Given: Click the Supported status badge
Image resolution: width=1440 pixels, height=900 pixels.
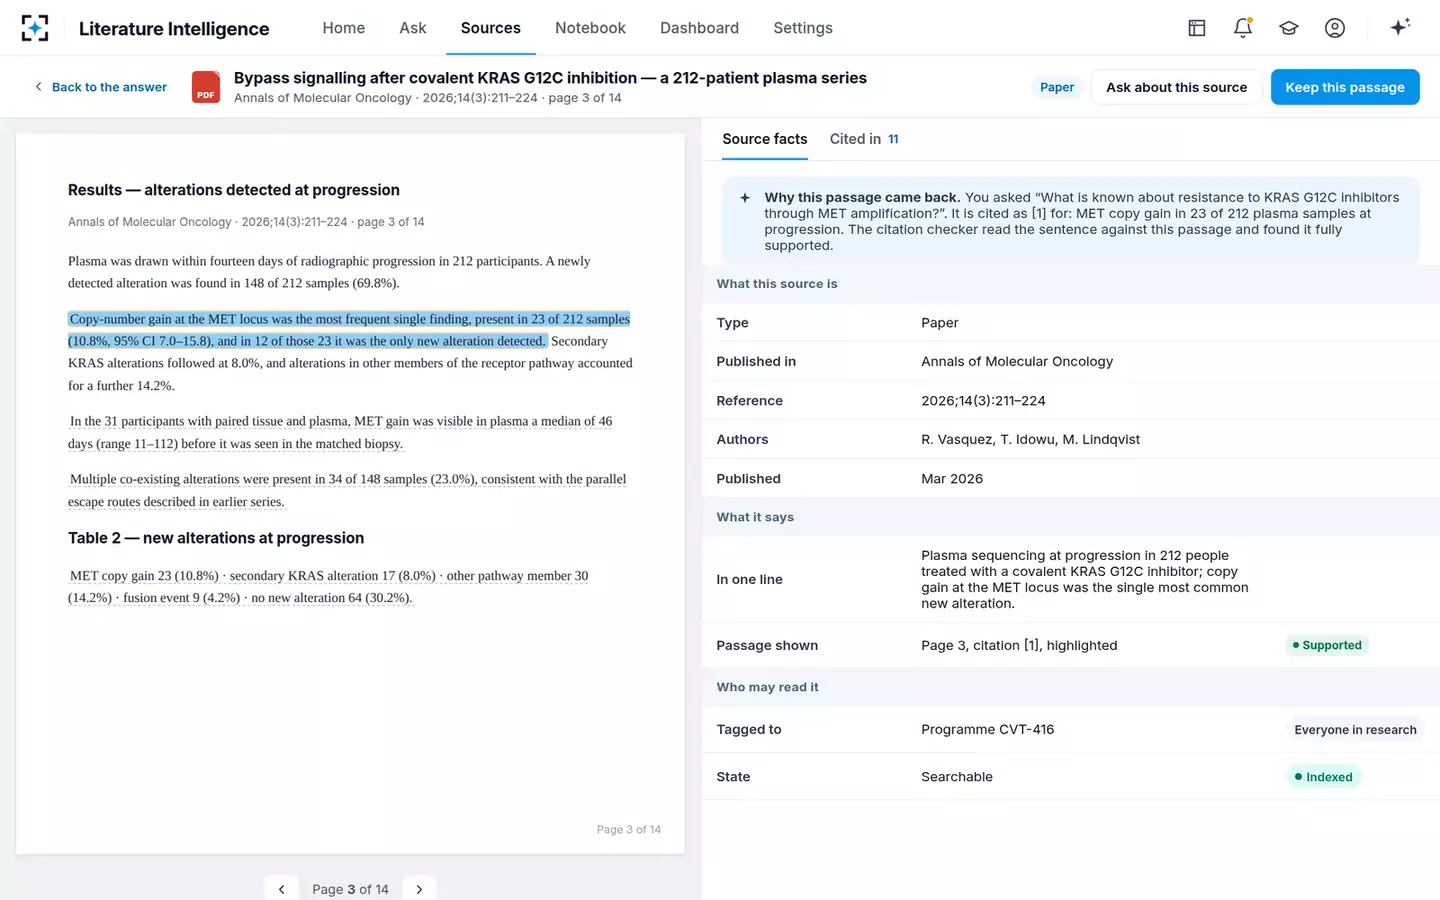Looking at the screenshot, I should click(x=1327, y=645).
